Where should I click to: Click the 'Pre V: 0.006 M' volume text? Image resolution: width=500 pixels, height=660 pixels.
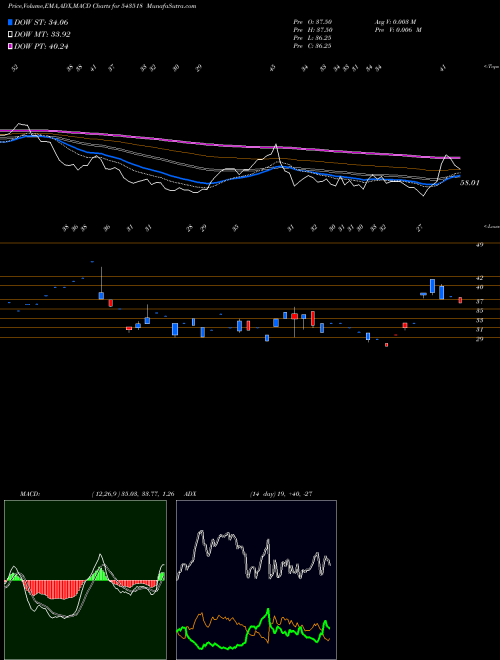(x=399, y=30)
